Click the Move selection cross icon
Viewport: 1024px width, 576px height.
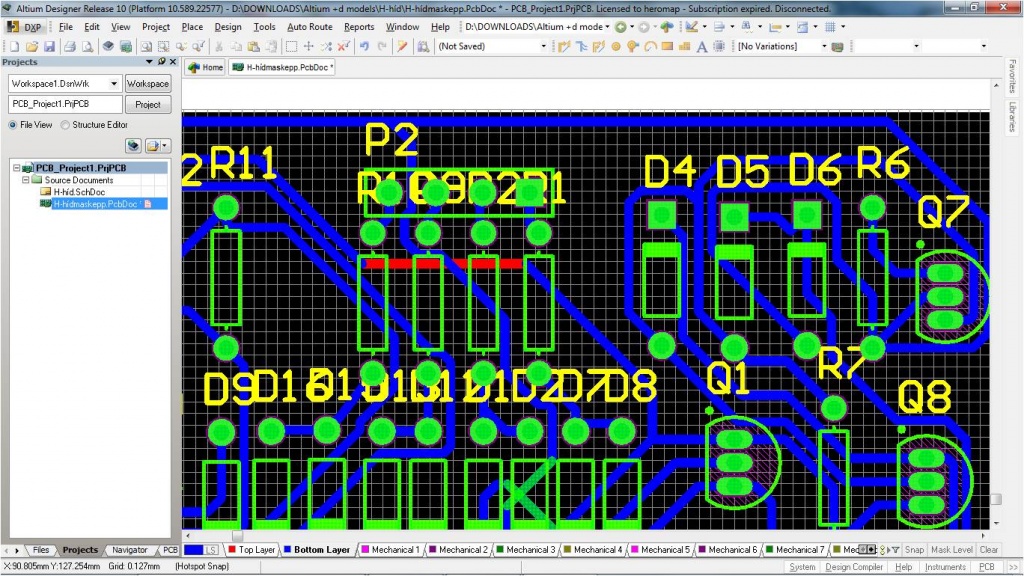pyautogui.click(x=309, y=46)
